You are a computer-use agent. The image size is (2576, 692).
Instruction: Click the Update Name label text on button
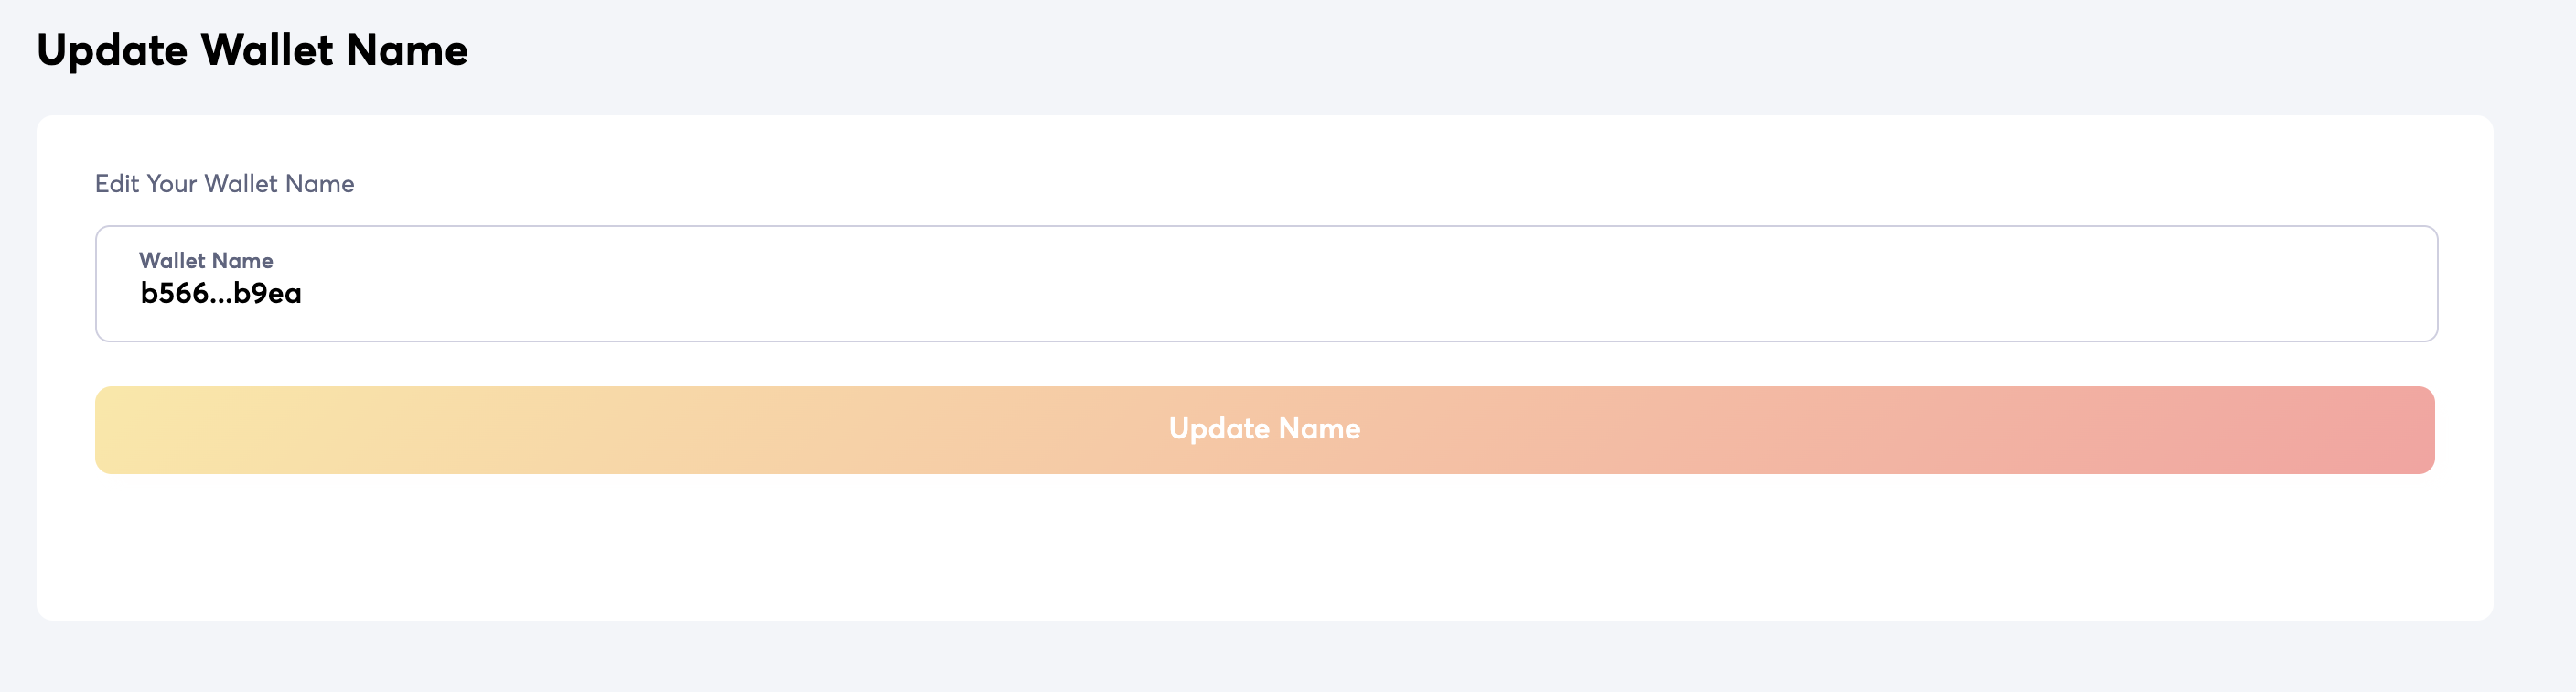(1264, 429)
